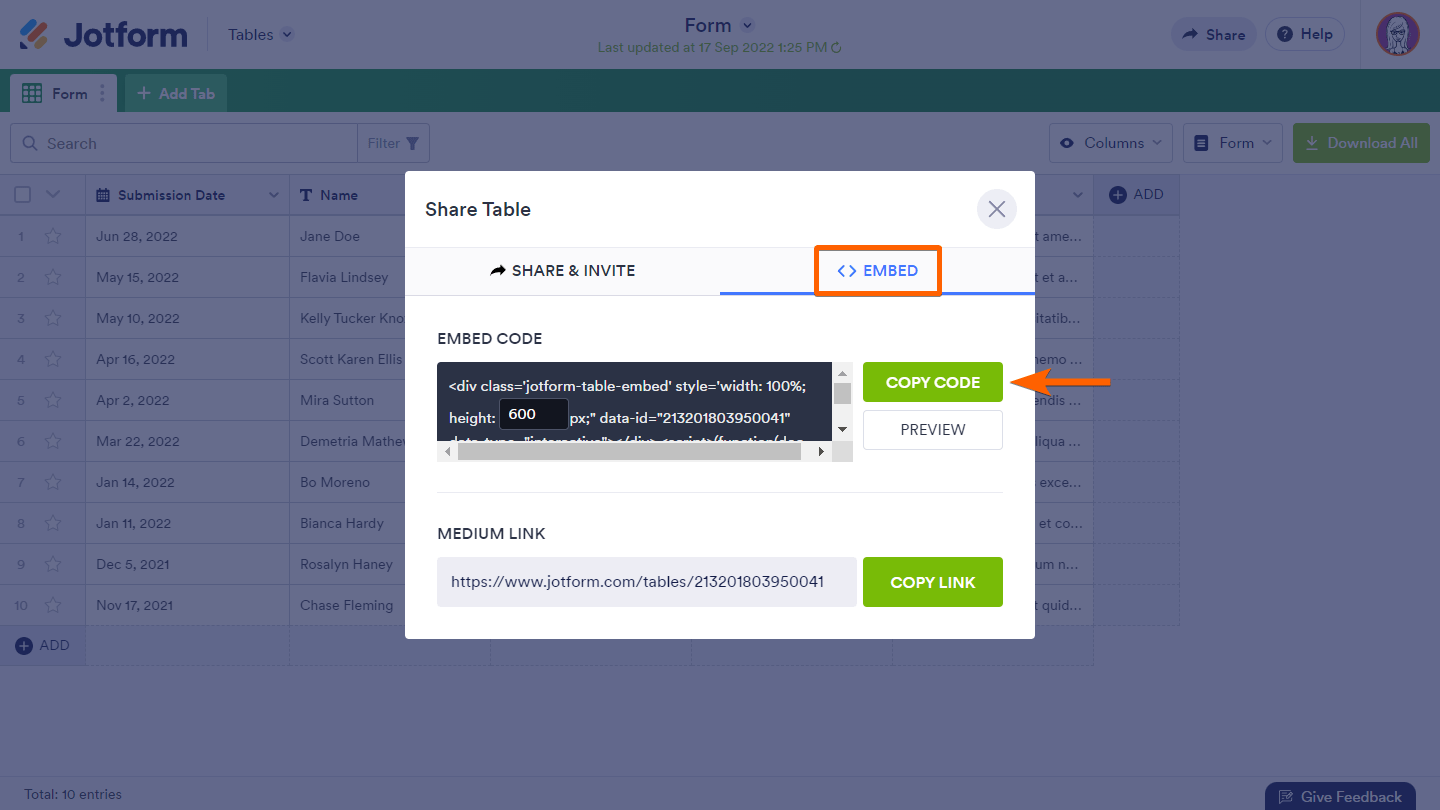Click the Medium link URL field
This screenshot has width=1440, height=810.
647,582
